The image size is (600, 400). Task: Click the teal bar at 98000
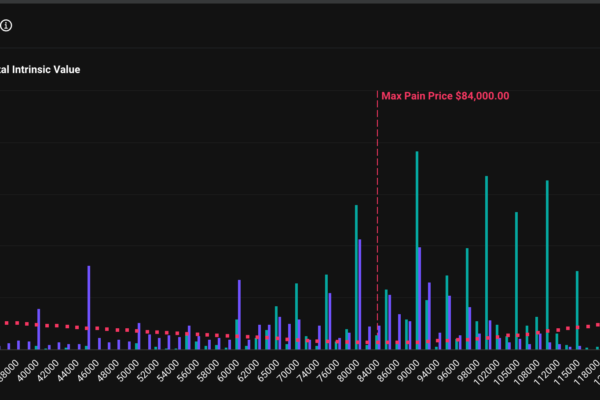pyautogui.click(x=467, y=295)
